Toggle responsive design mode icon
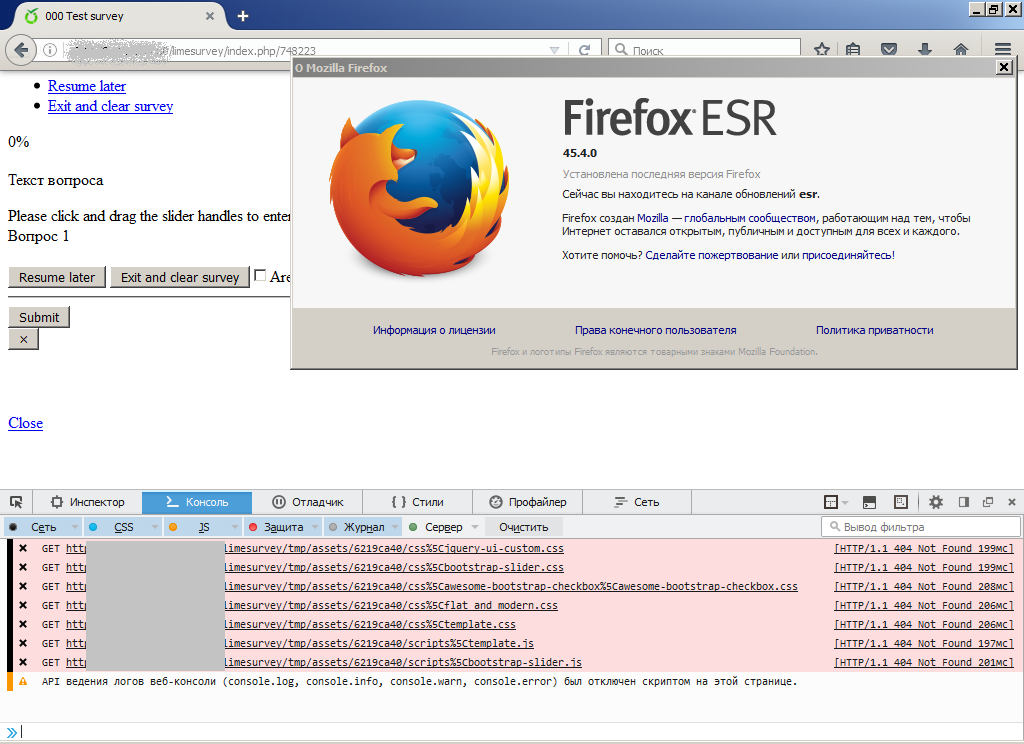 pyautogui.click(x=901, y=502)
